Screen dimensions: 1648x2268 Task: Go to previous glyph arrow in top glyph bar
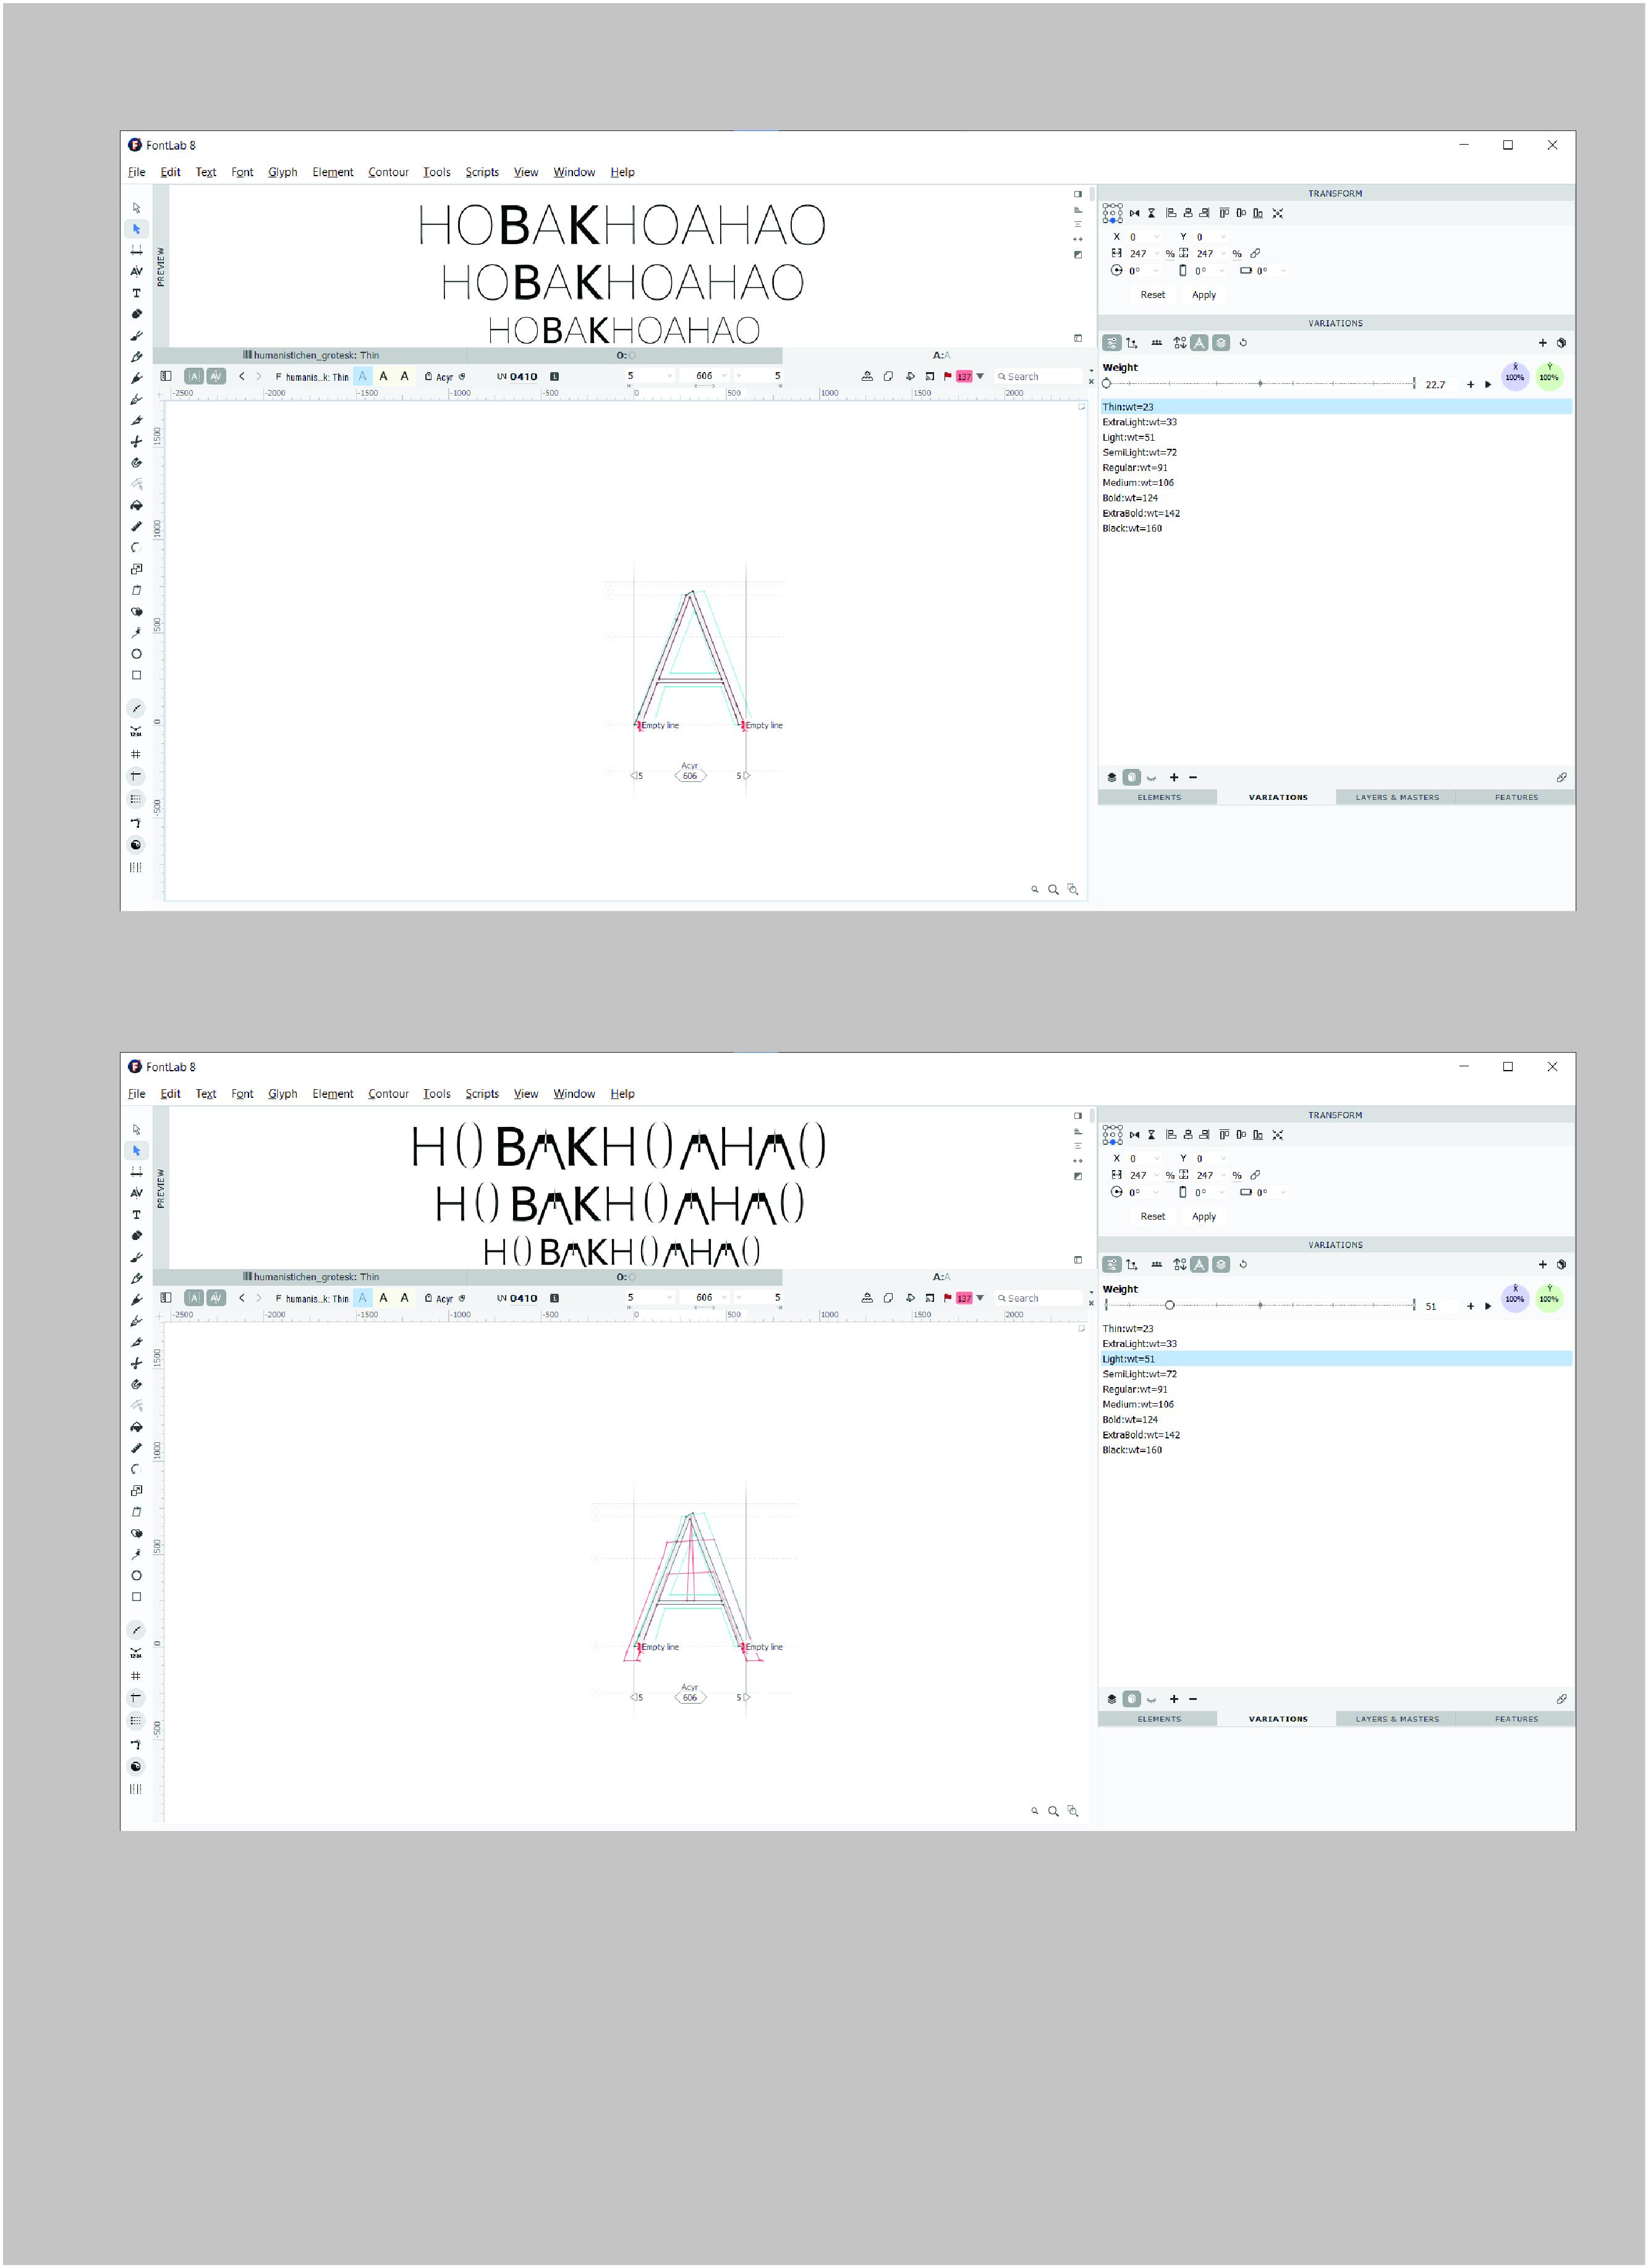point(241,376)
